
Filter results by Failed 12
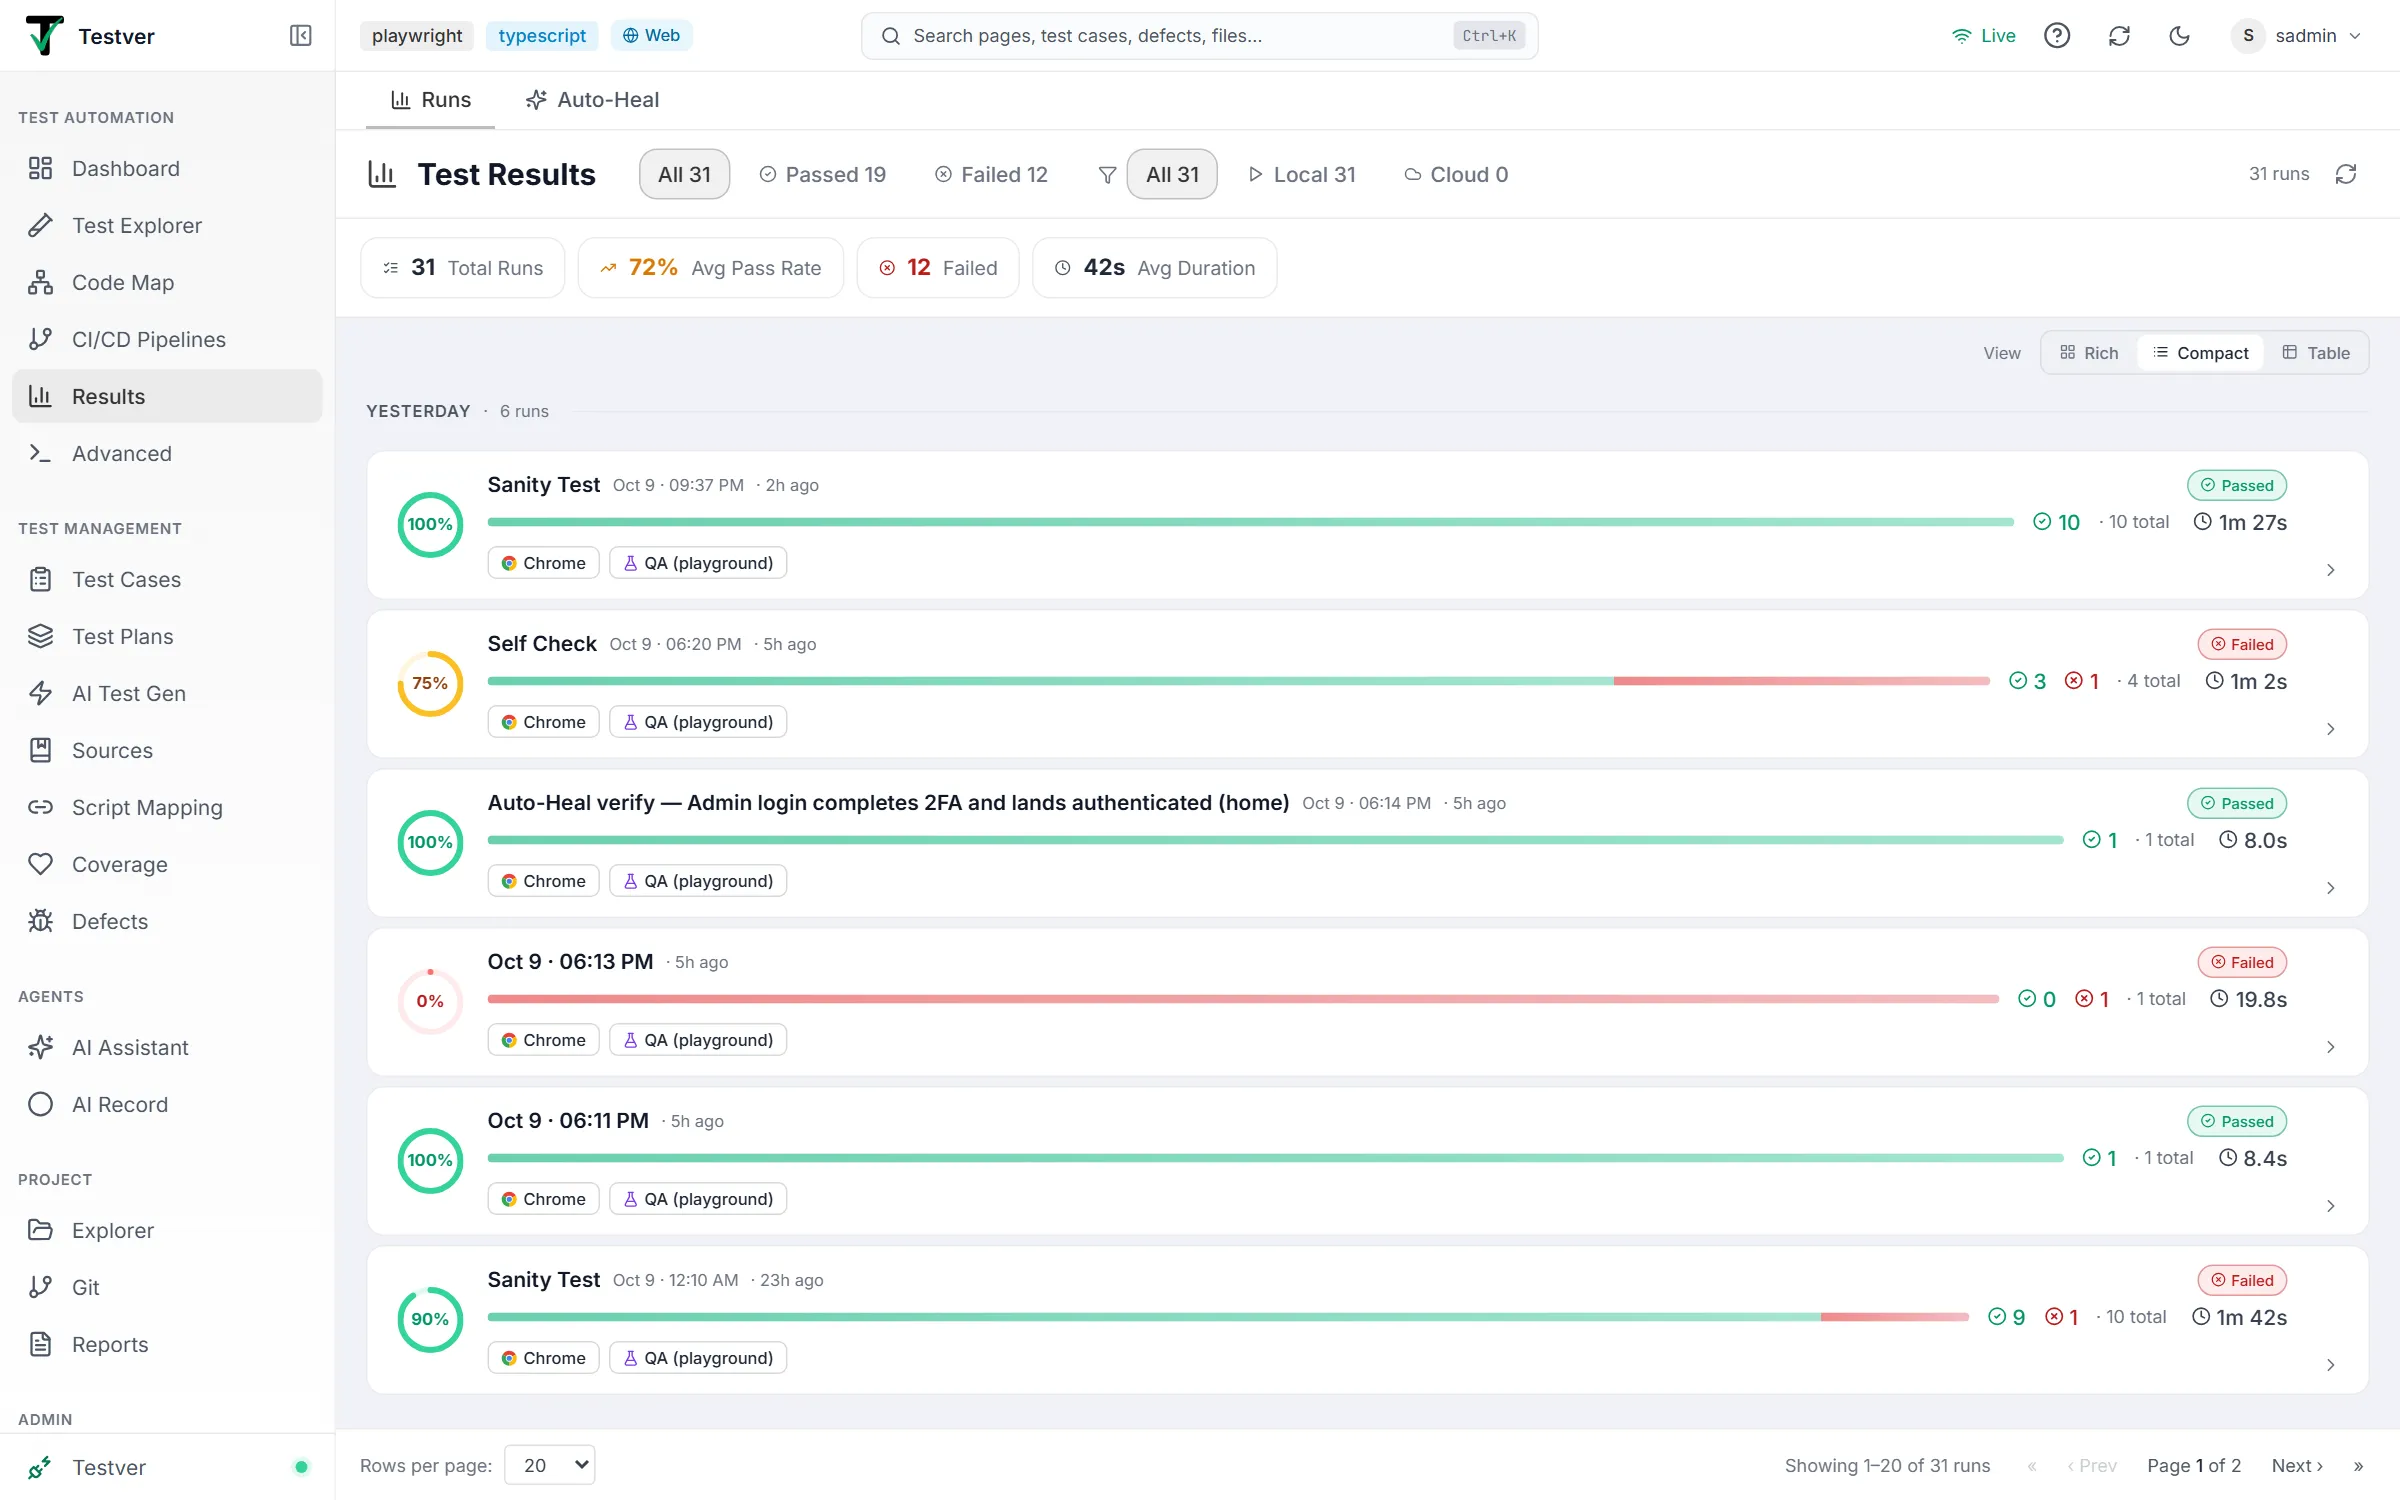click(991, 174)
